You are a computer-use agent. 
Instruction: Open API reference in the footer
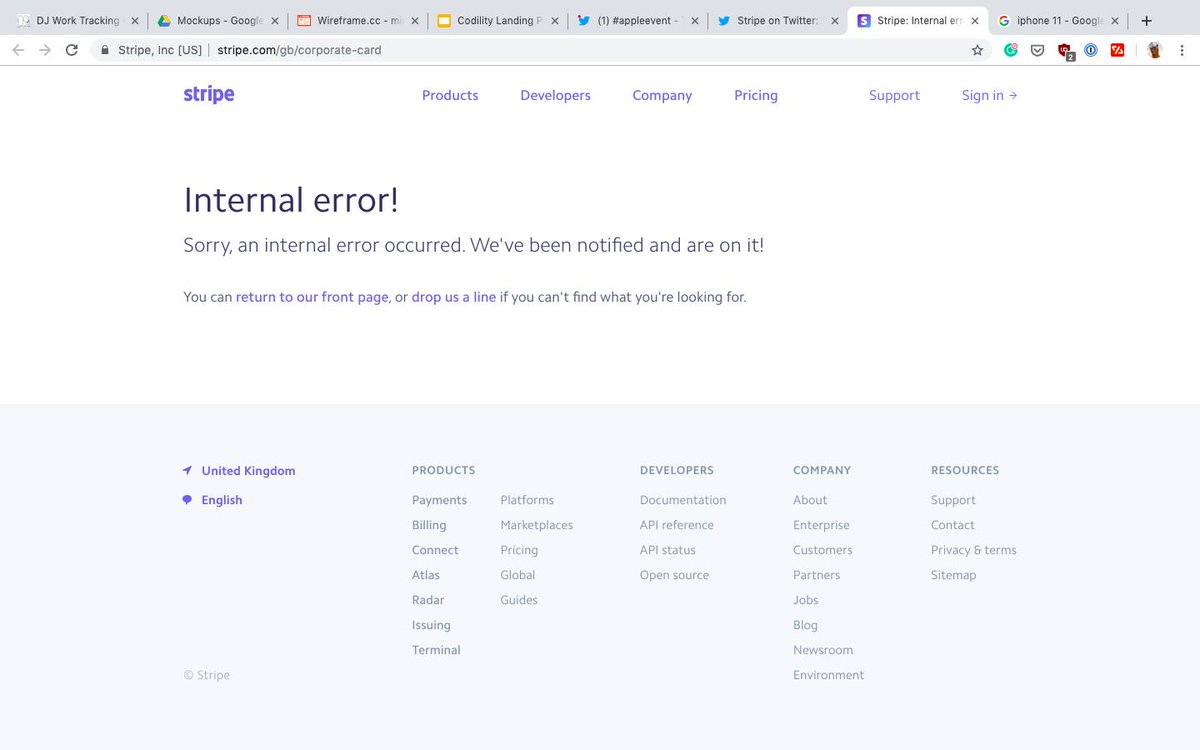pos(677,525)
